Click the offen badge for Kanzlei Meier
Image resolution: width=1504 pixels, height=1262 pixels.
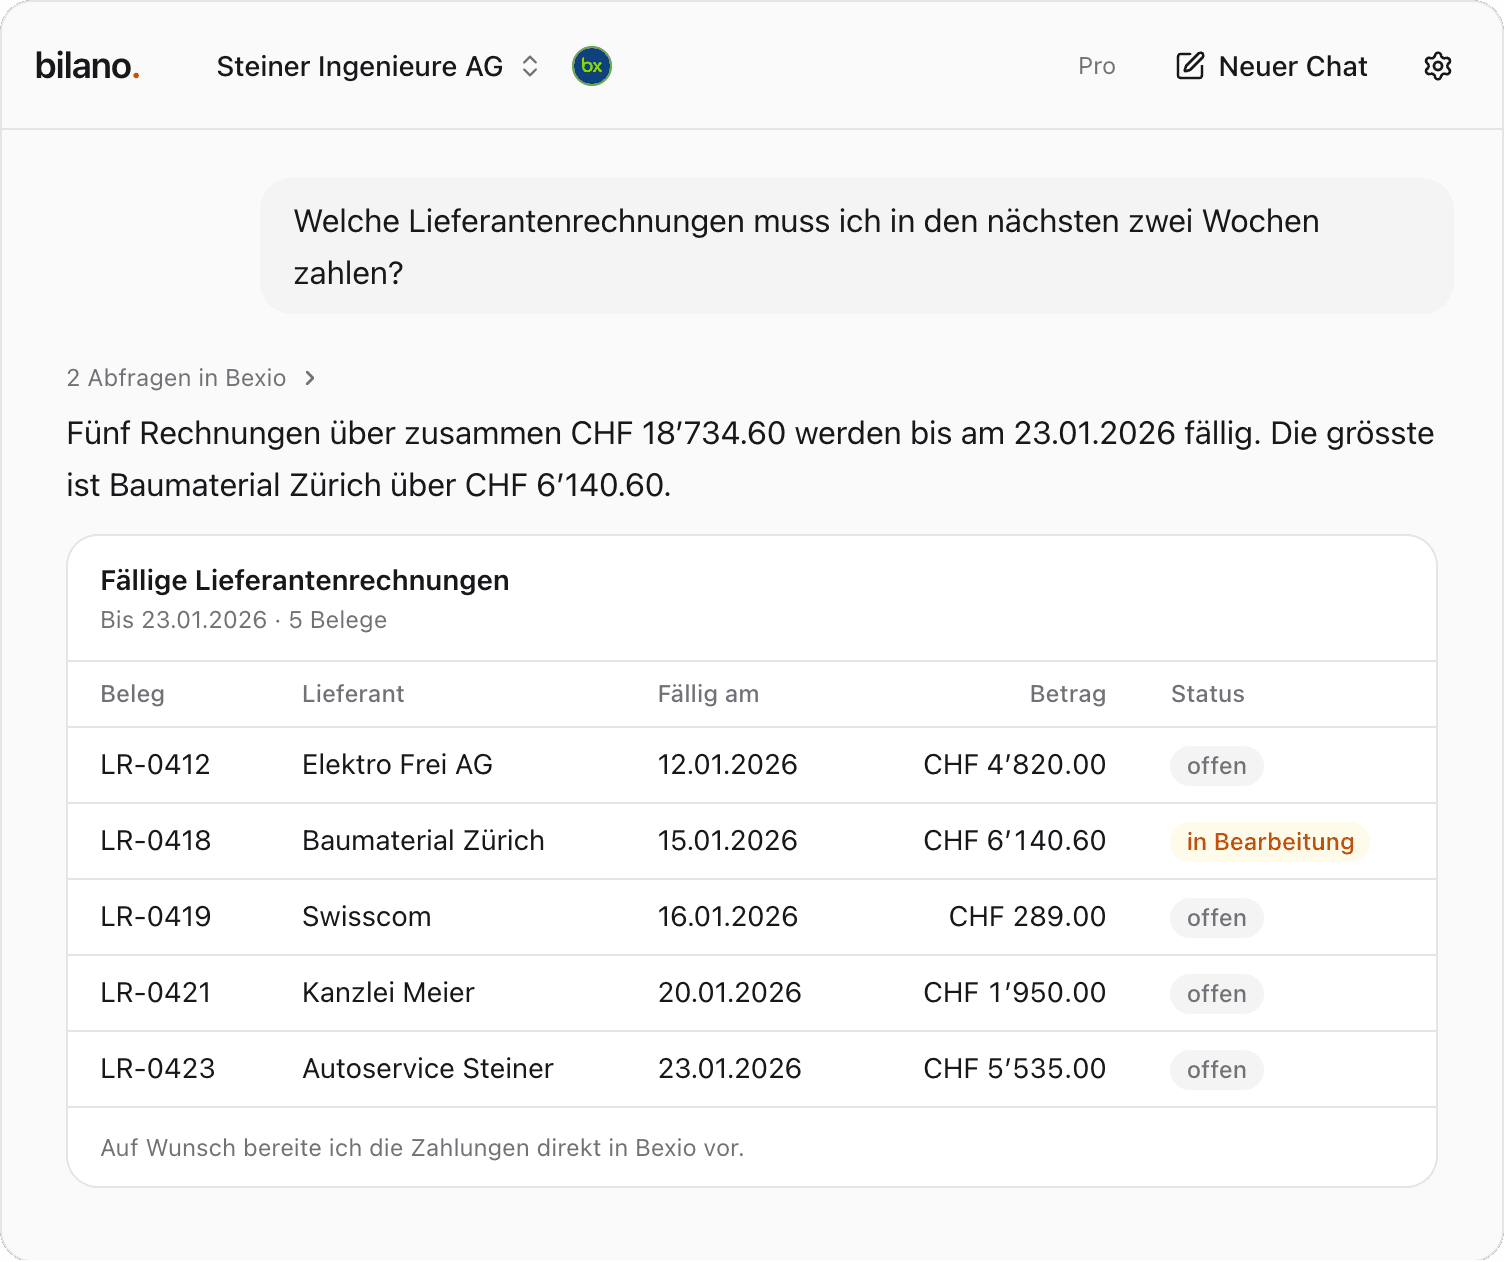[1216, 994]
